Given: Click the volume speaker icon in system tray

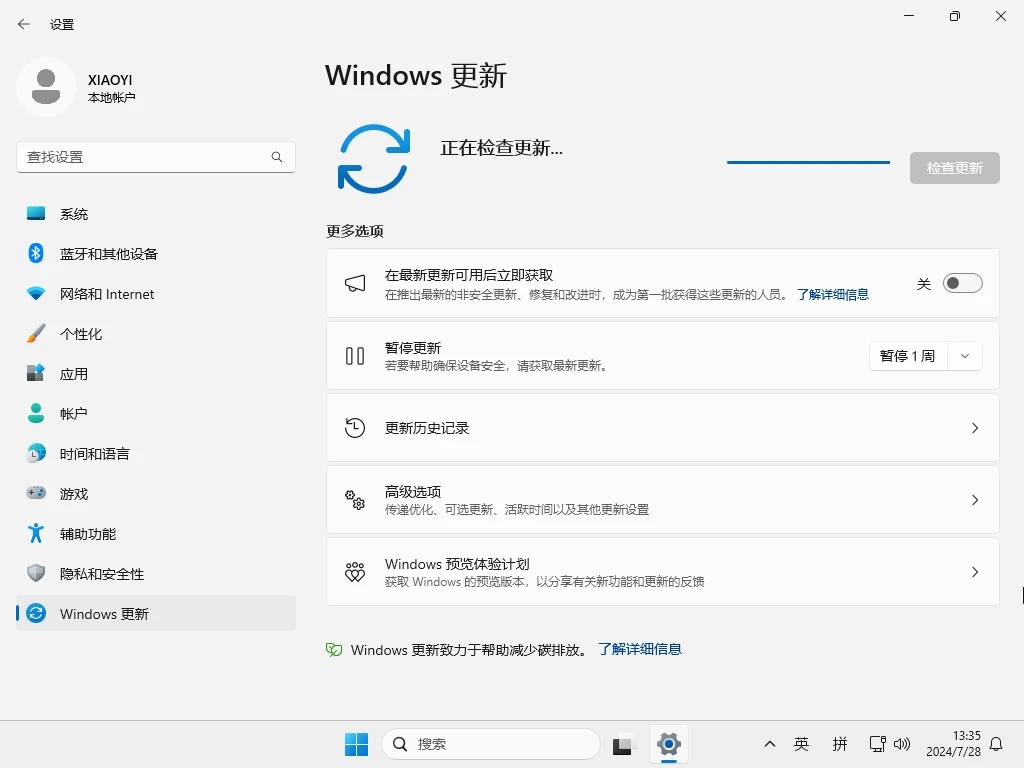Looking at the screenshot, I should [902, 744].
